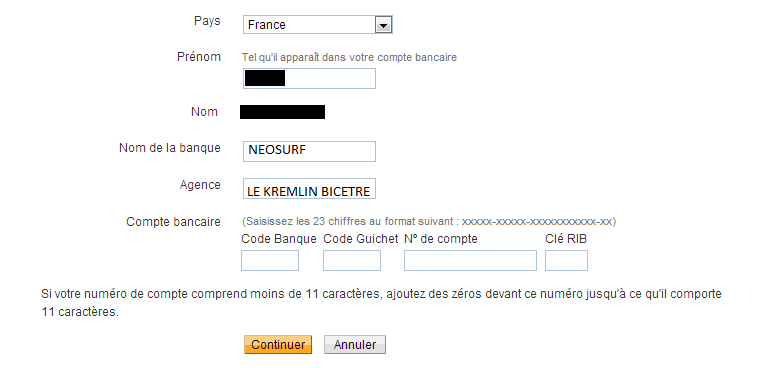The image size is (758, 368).
Task: Click the empty Code Guichet box
Action: point(352,261)
